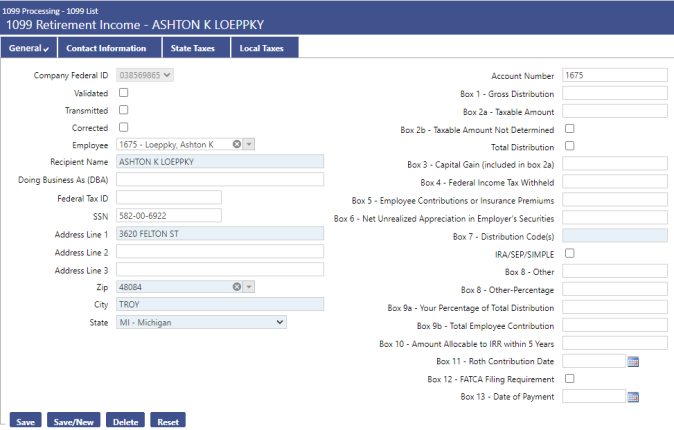This screenshot has width=674, height=430.
Task: Open calendar picker for Date of Payment
Action: [632, 397]
